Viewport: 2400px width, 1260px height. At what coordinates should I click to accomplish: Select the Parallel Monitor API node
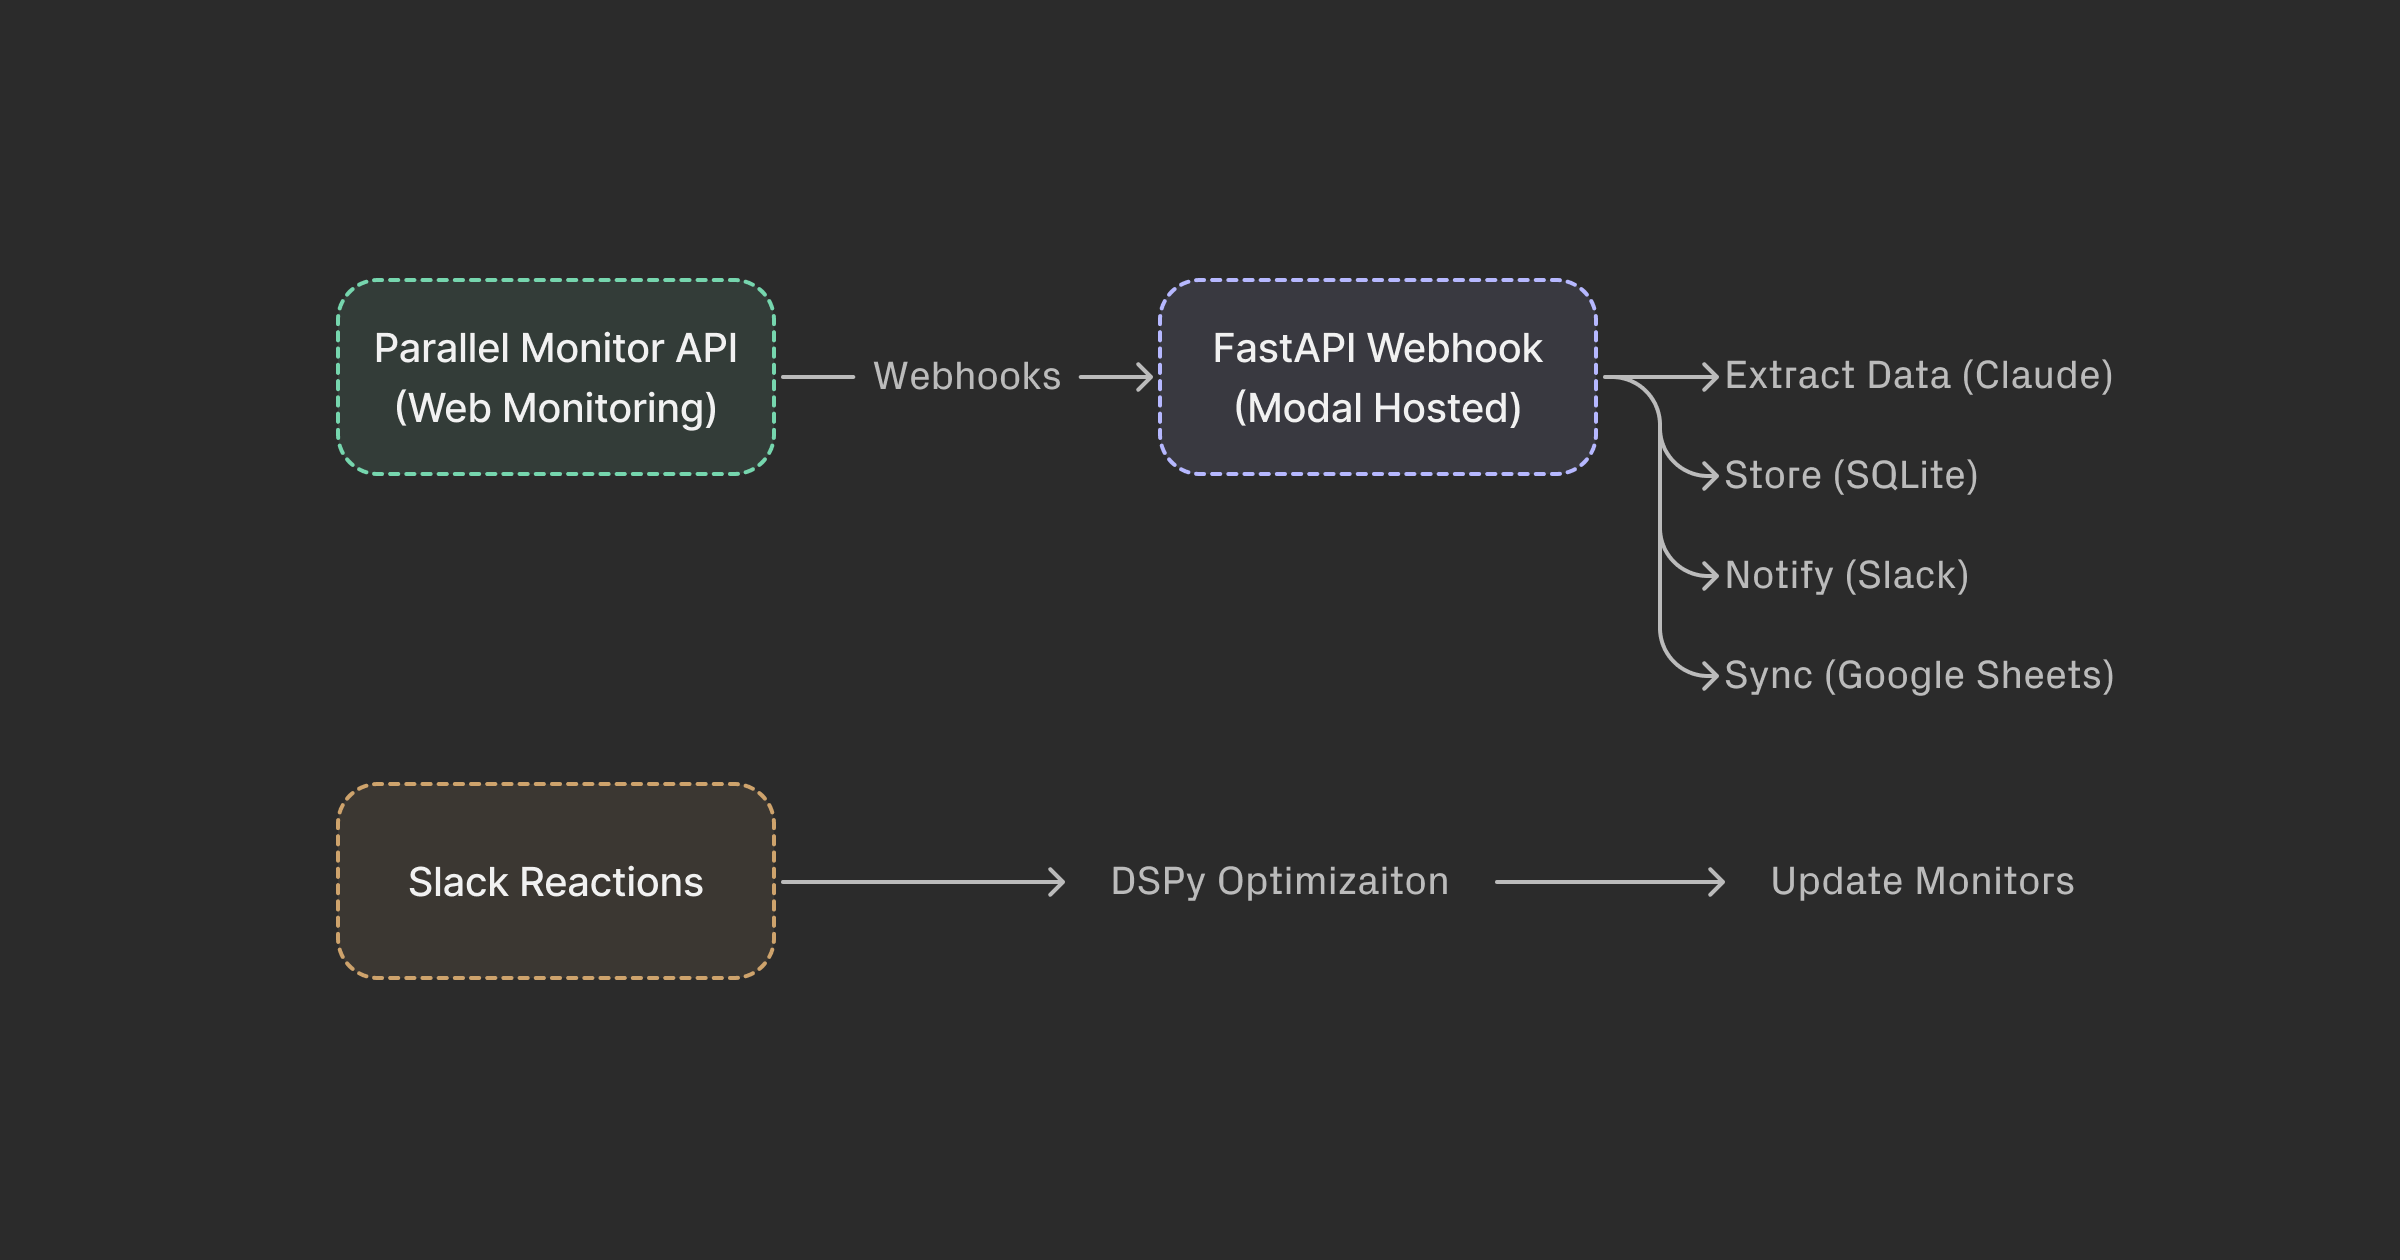557,377
